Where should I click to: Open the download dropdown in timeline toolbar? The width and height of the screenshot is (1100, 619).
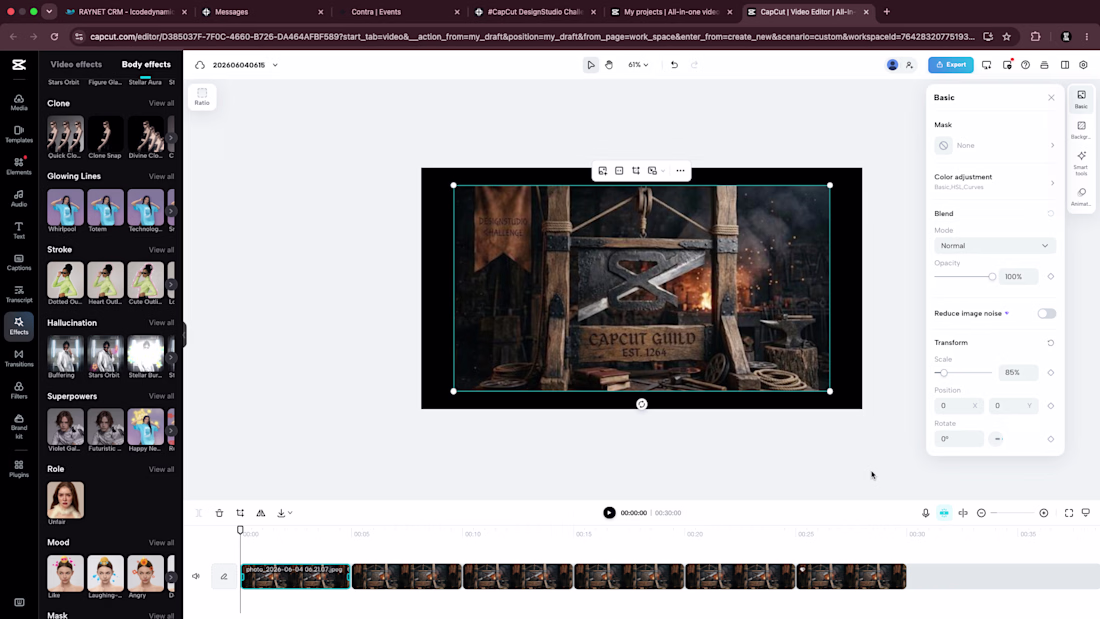coord(284,513)
